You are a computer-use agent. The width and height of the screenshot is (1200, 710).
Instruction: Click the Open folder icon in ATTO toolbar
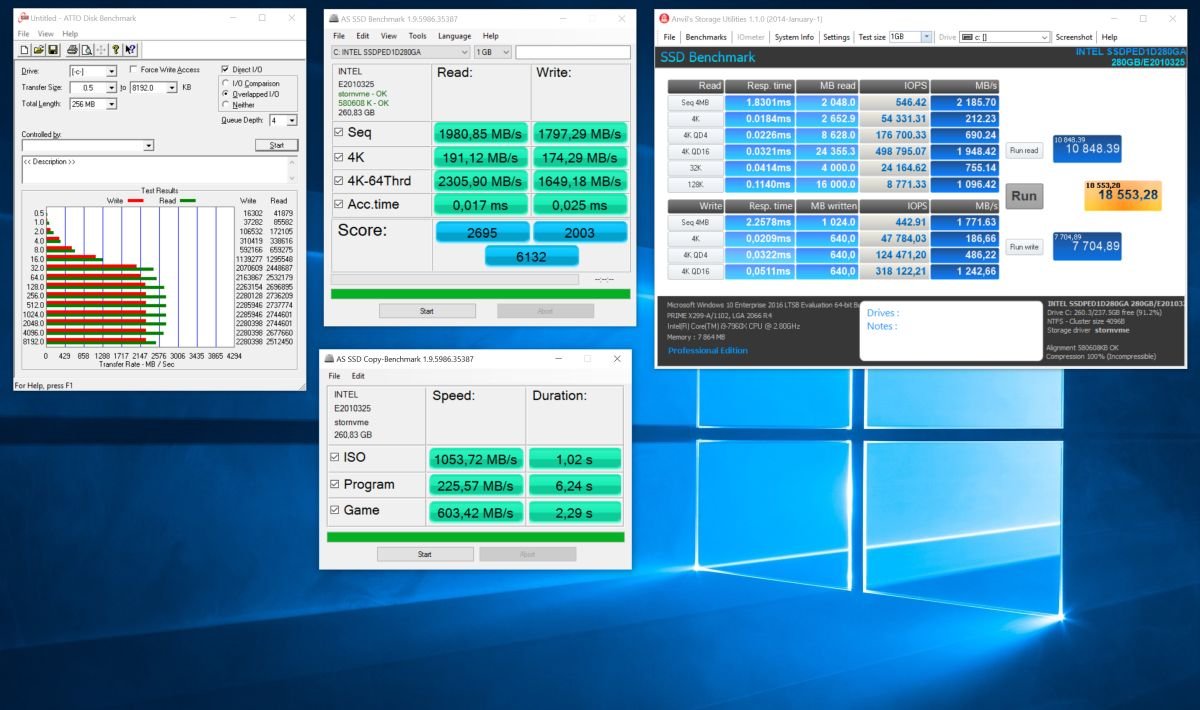(x=39, y=50)
